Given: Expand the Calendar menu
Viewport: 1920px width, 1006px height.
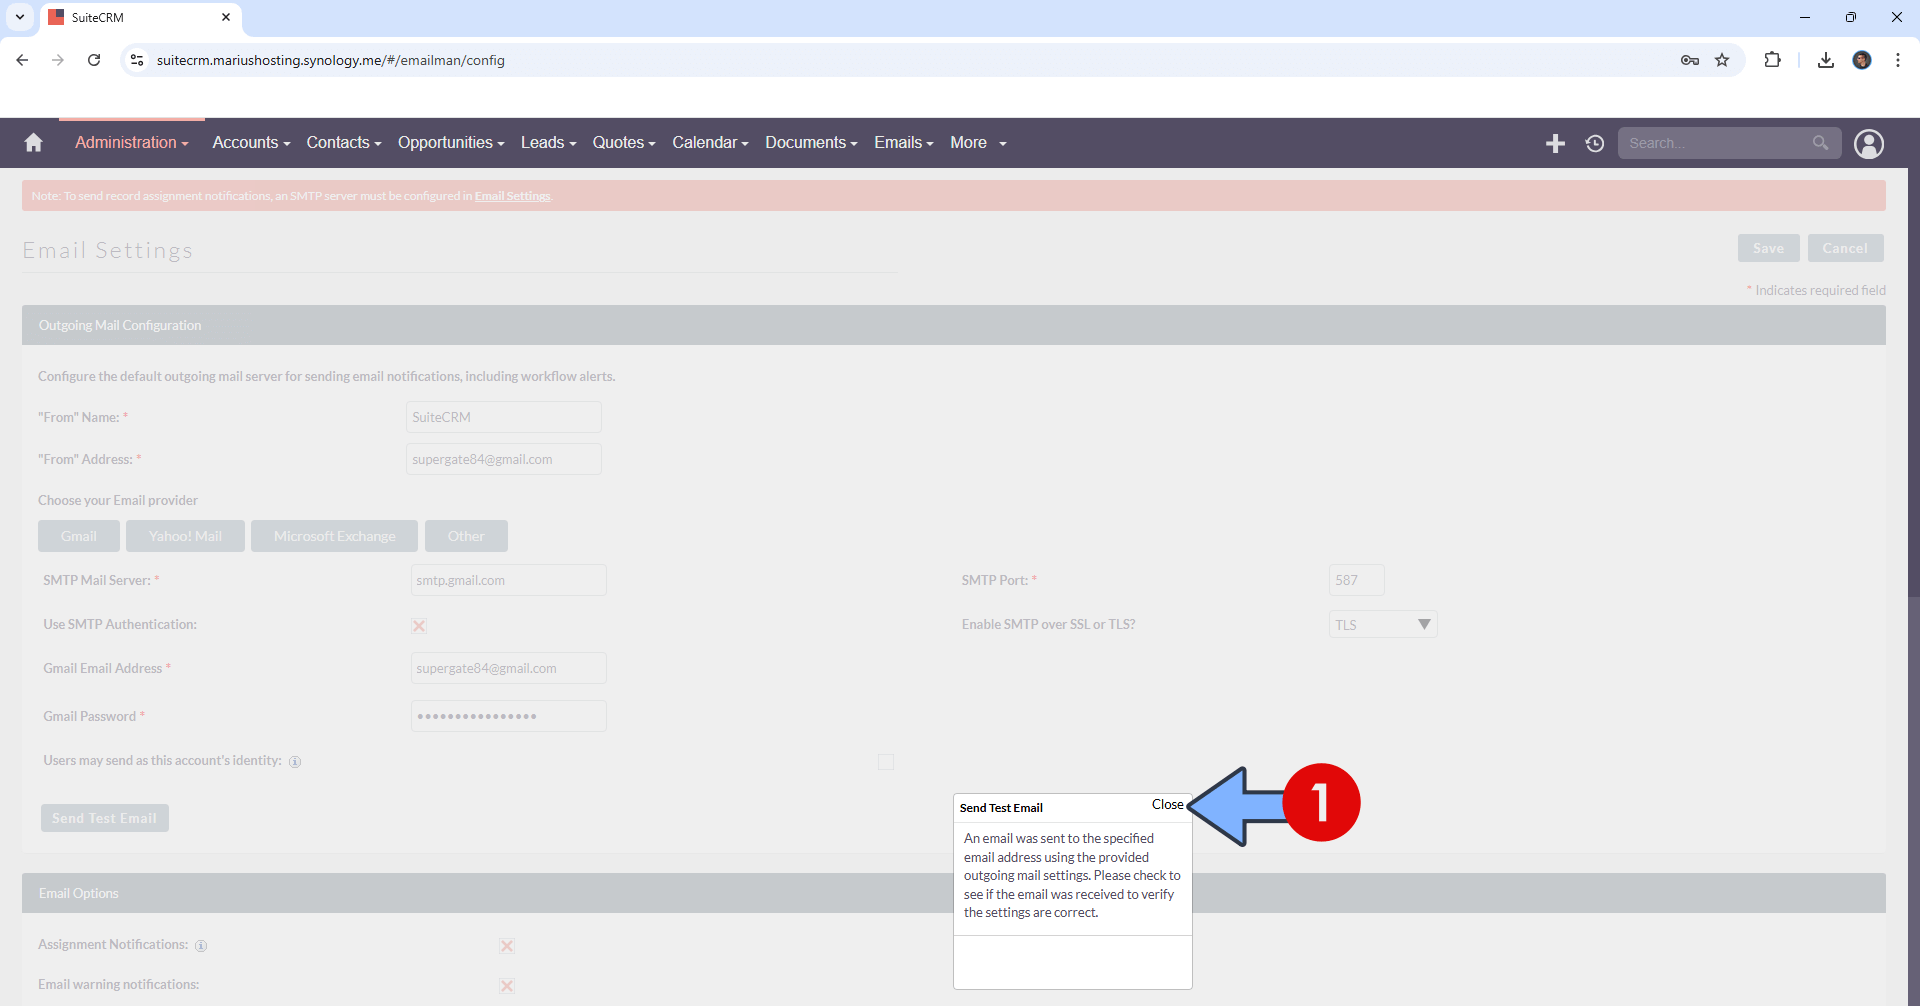Looking at the screenshot, I should 710,143.
